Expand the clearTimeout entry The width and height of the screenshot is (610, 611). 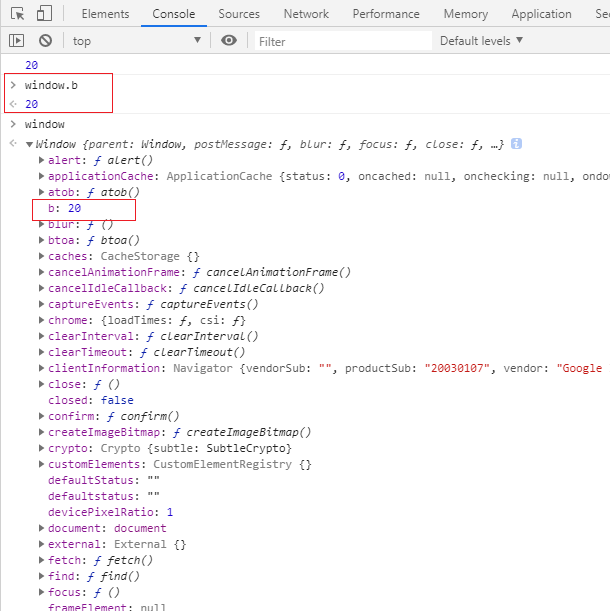(x=41, y=352)
